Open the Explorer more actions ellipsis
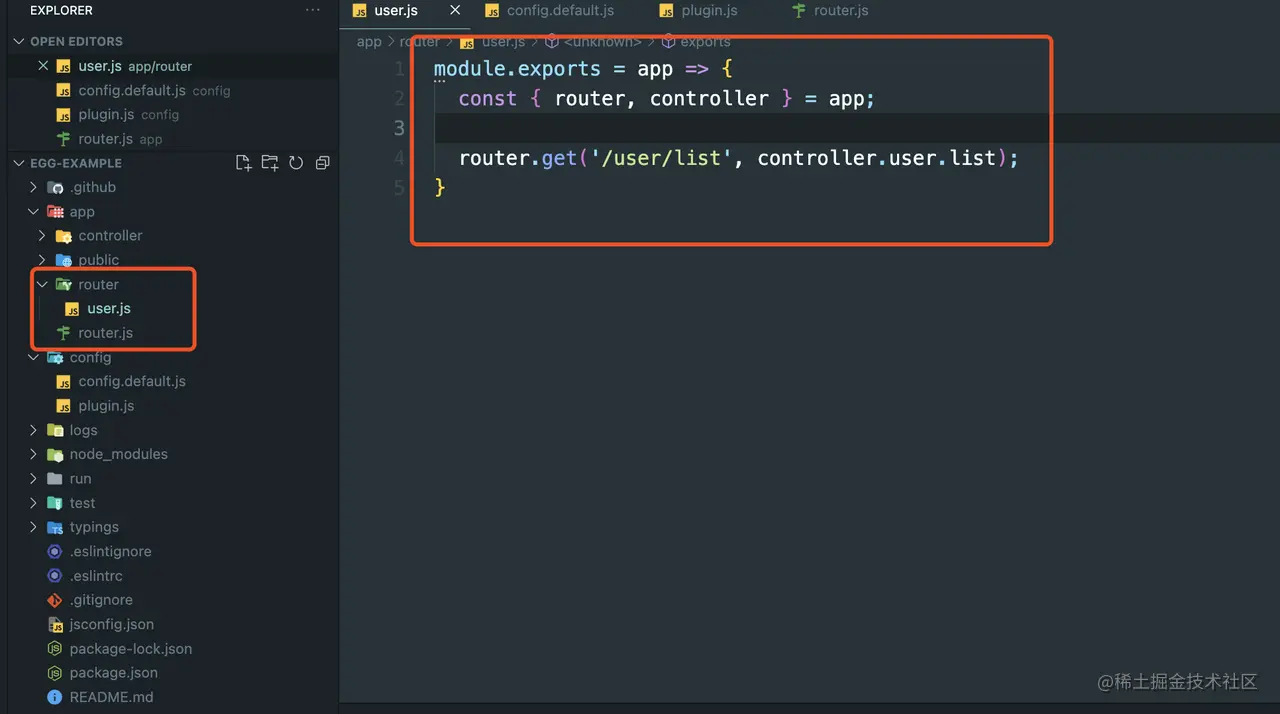Screen dimensions: 1280x714 point(313,10)
